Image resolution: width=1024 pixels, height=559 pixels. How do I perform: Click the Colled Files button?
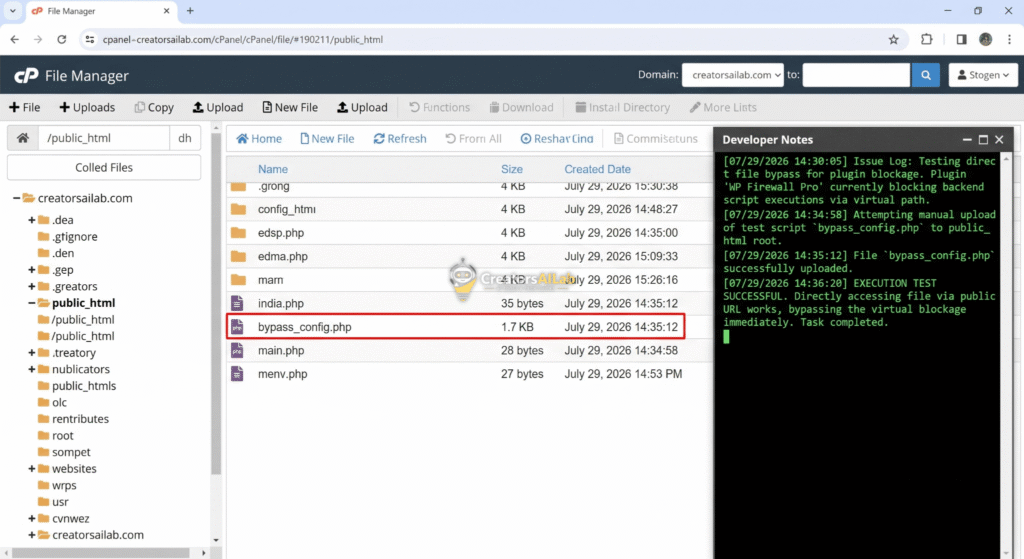coord(104,168)
